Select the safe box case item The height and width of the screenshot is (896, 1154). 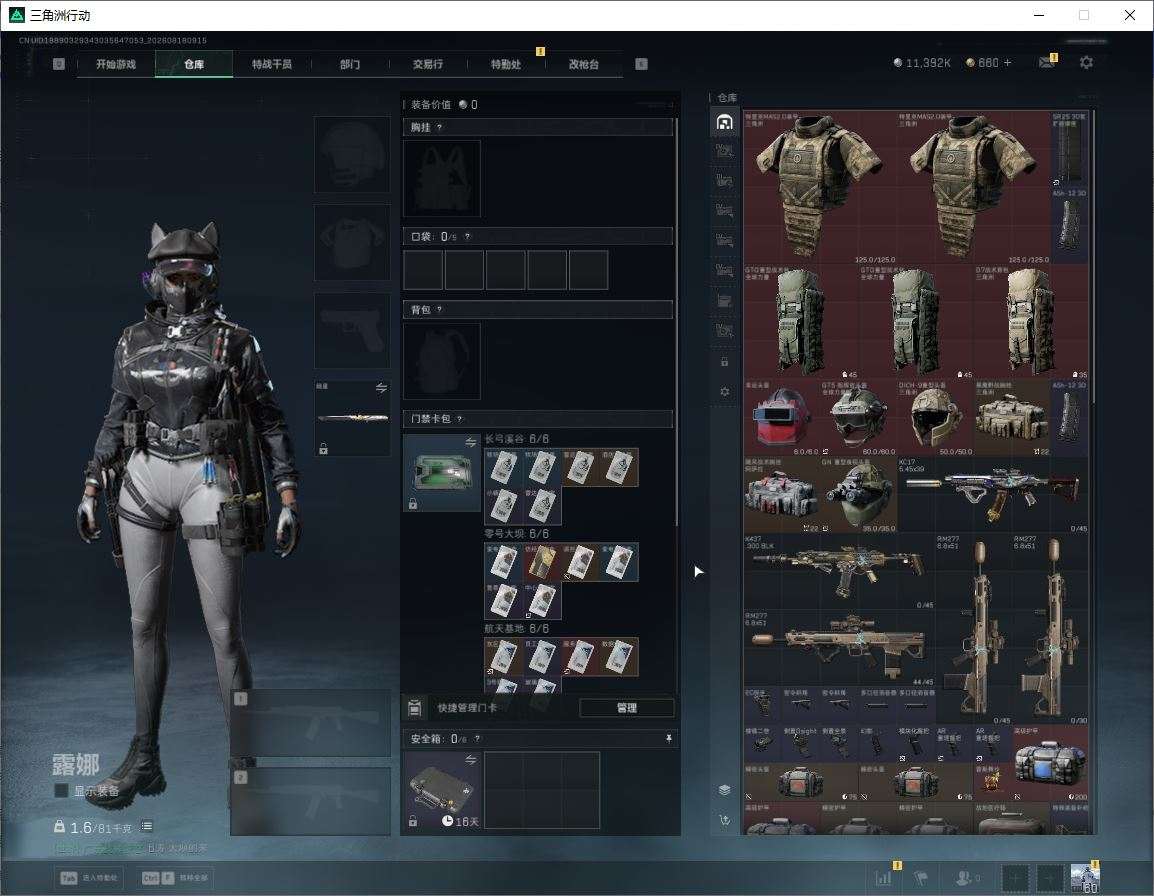point(442,790)
